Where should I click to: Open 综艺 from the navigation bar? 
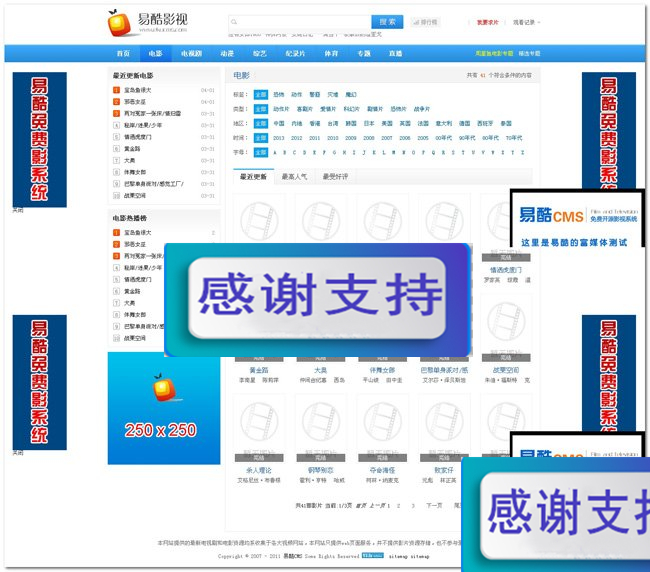point(260,53)
